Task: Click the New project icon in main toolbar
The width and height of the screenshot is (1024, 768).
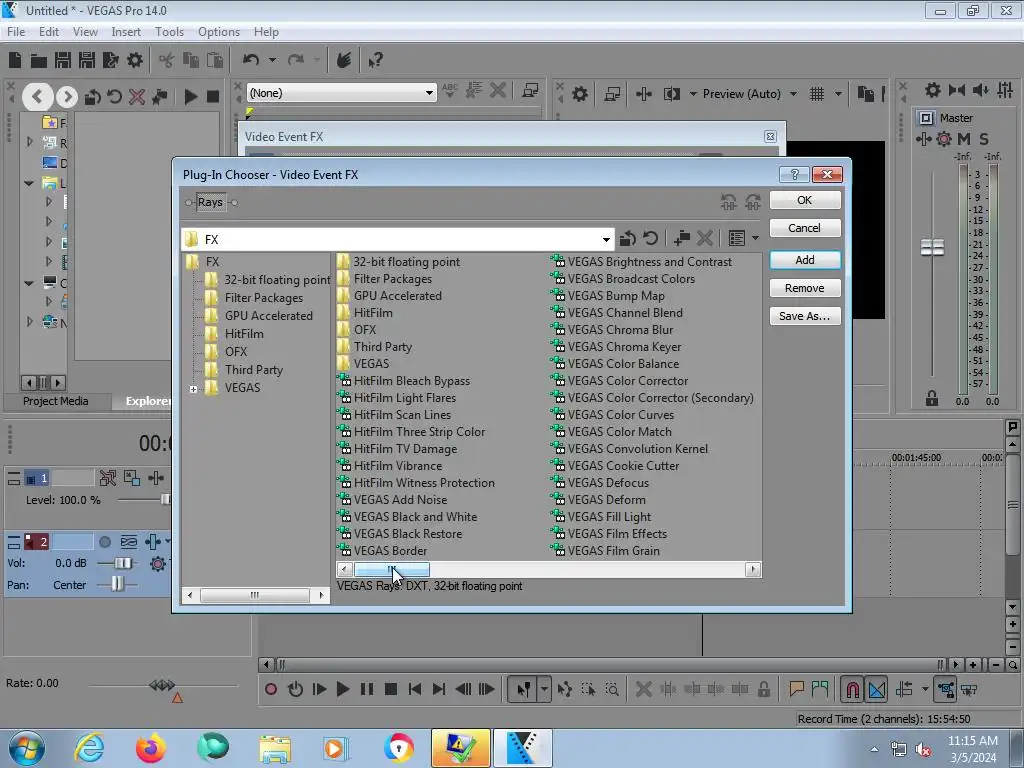Action: (15, 60)
